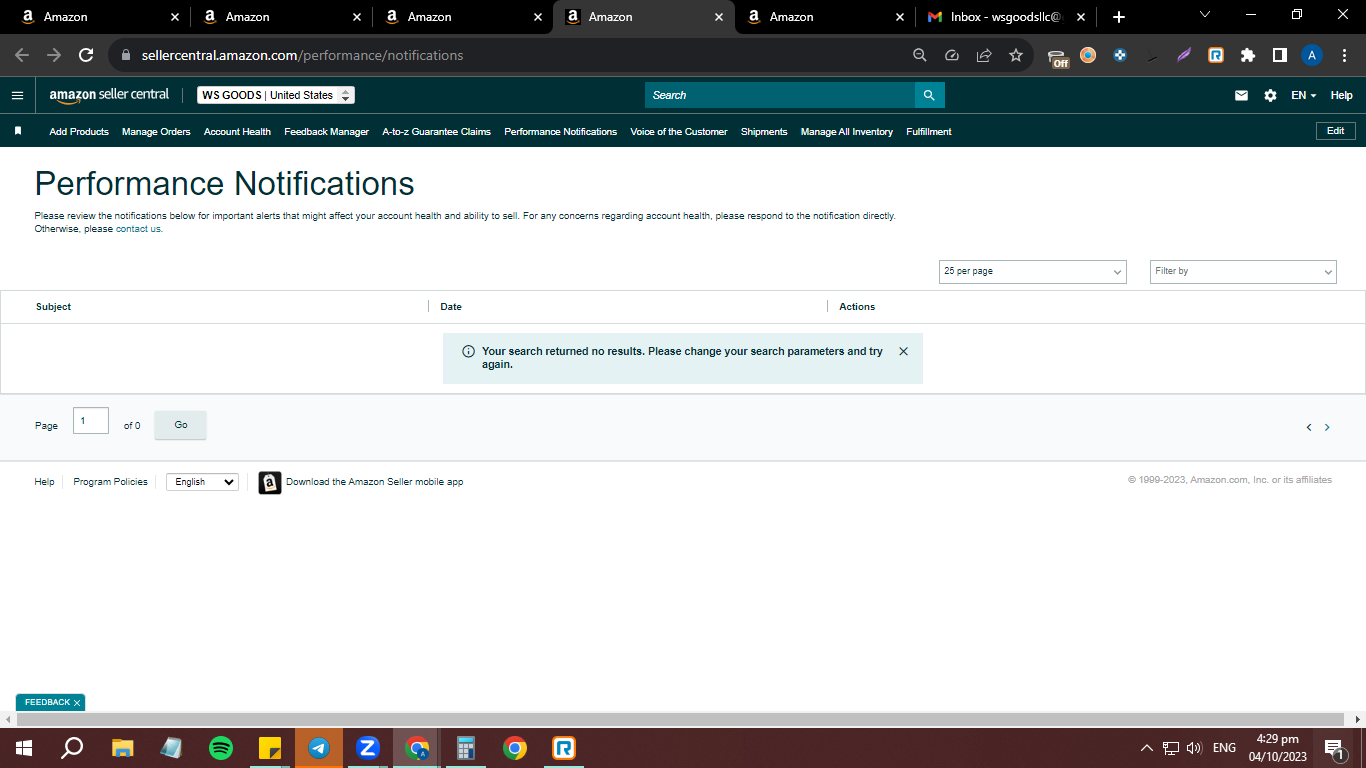
Task: Click the Amazon Seller Central logo
Action: (109, 95)
